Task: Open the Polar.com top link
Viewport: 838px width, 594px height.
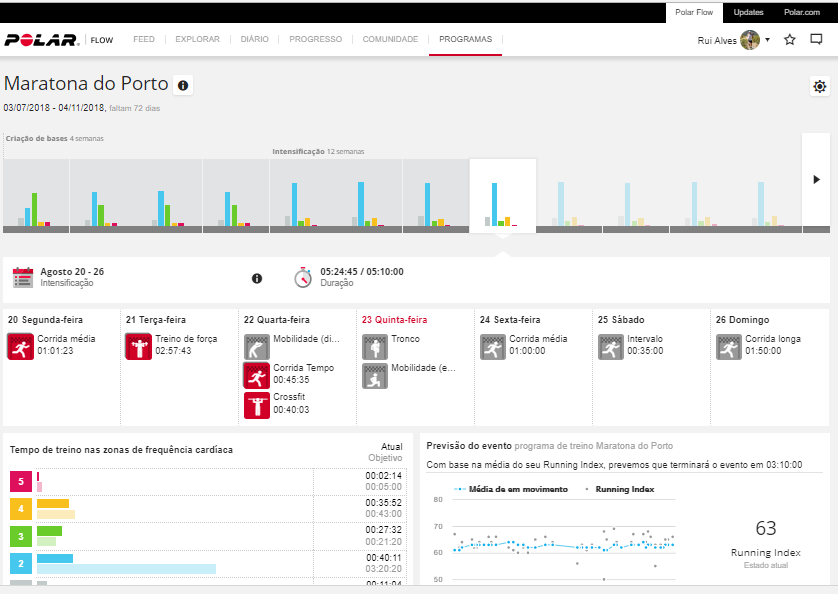Action: (802, 12)
